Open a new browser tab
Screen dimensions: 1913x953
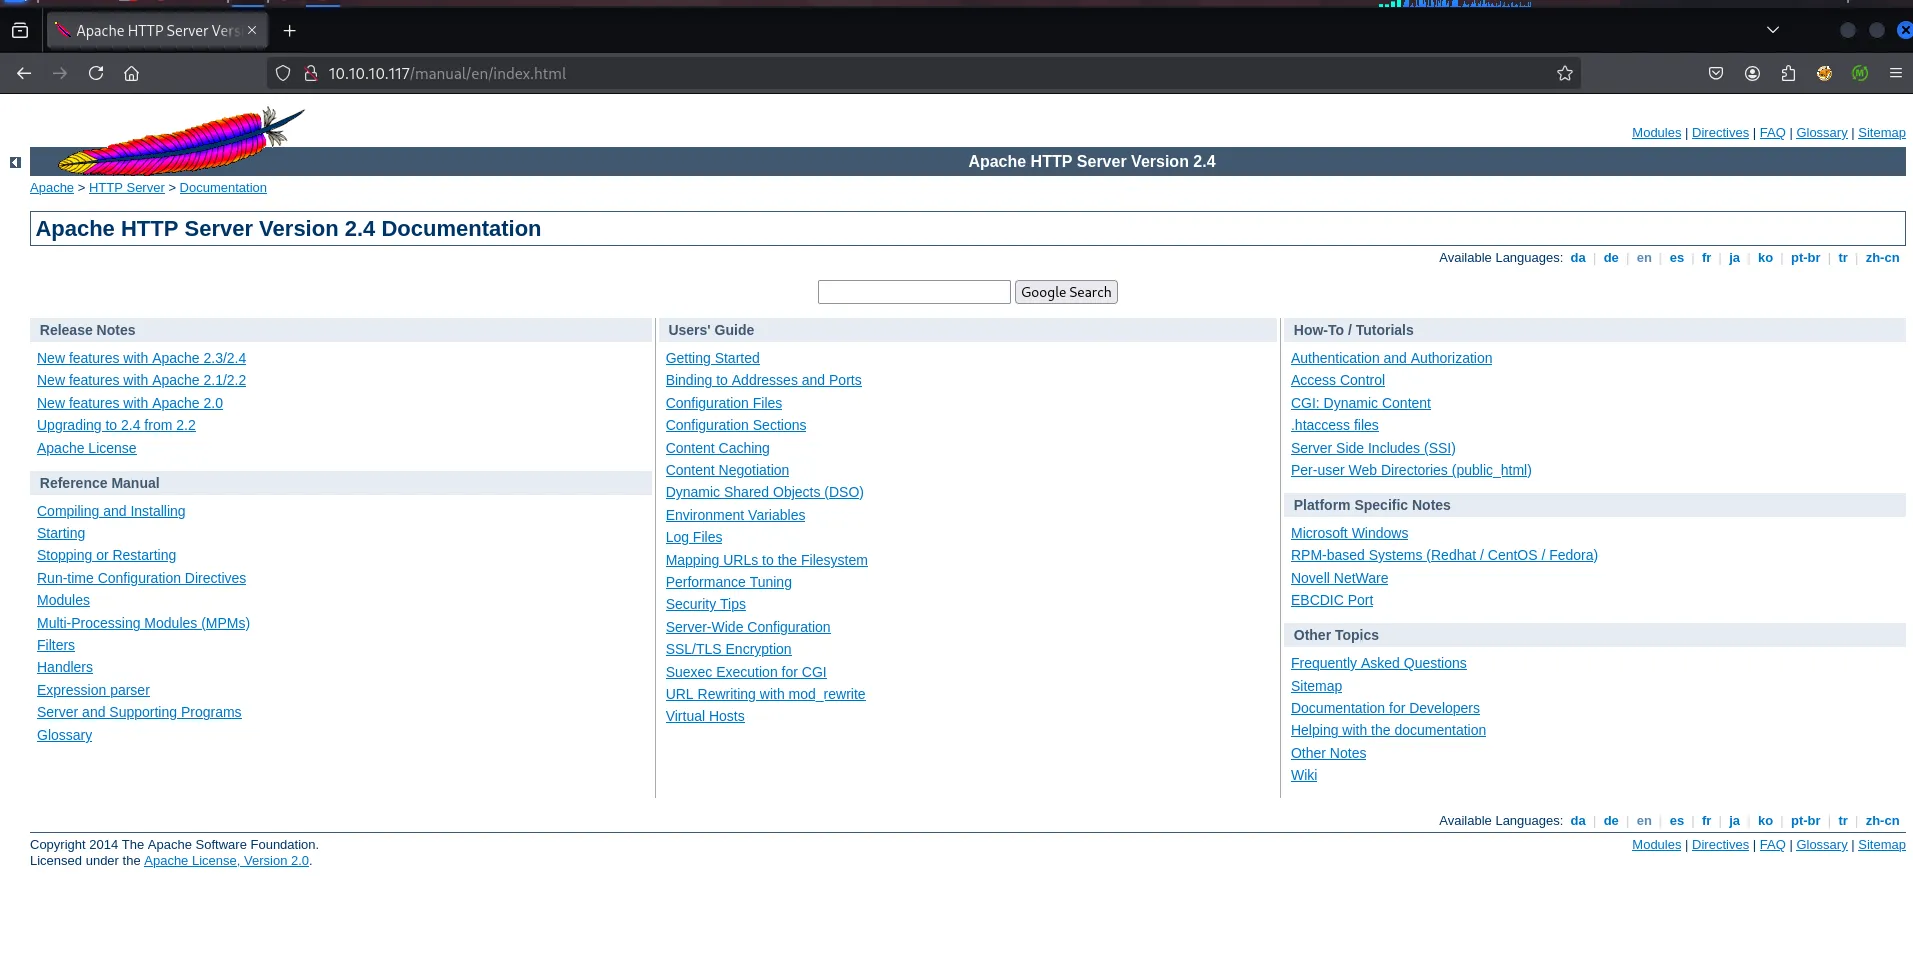pos(289,31)
